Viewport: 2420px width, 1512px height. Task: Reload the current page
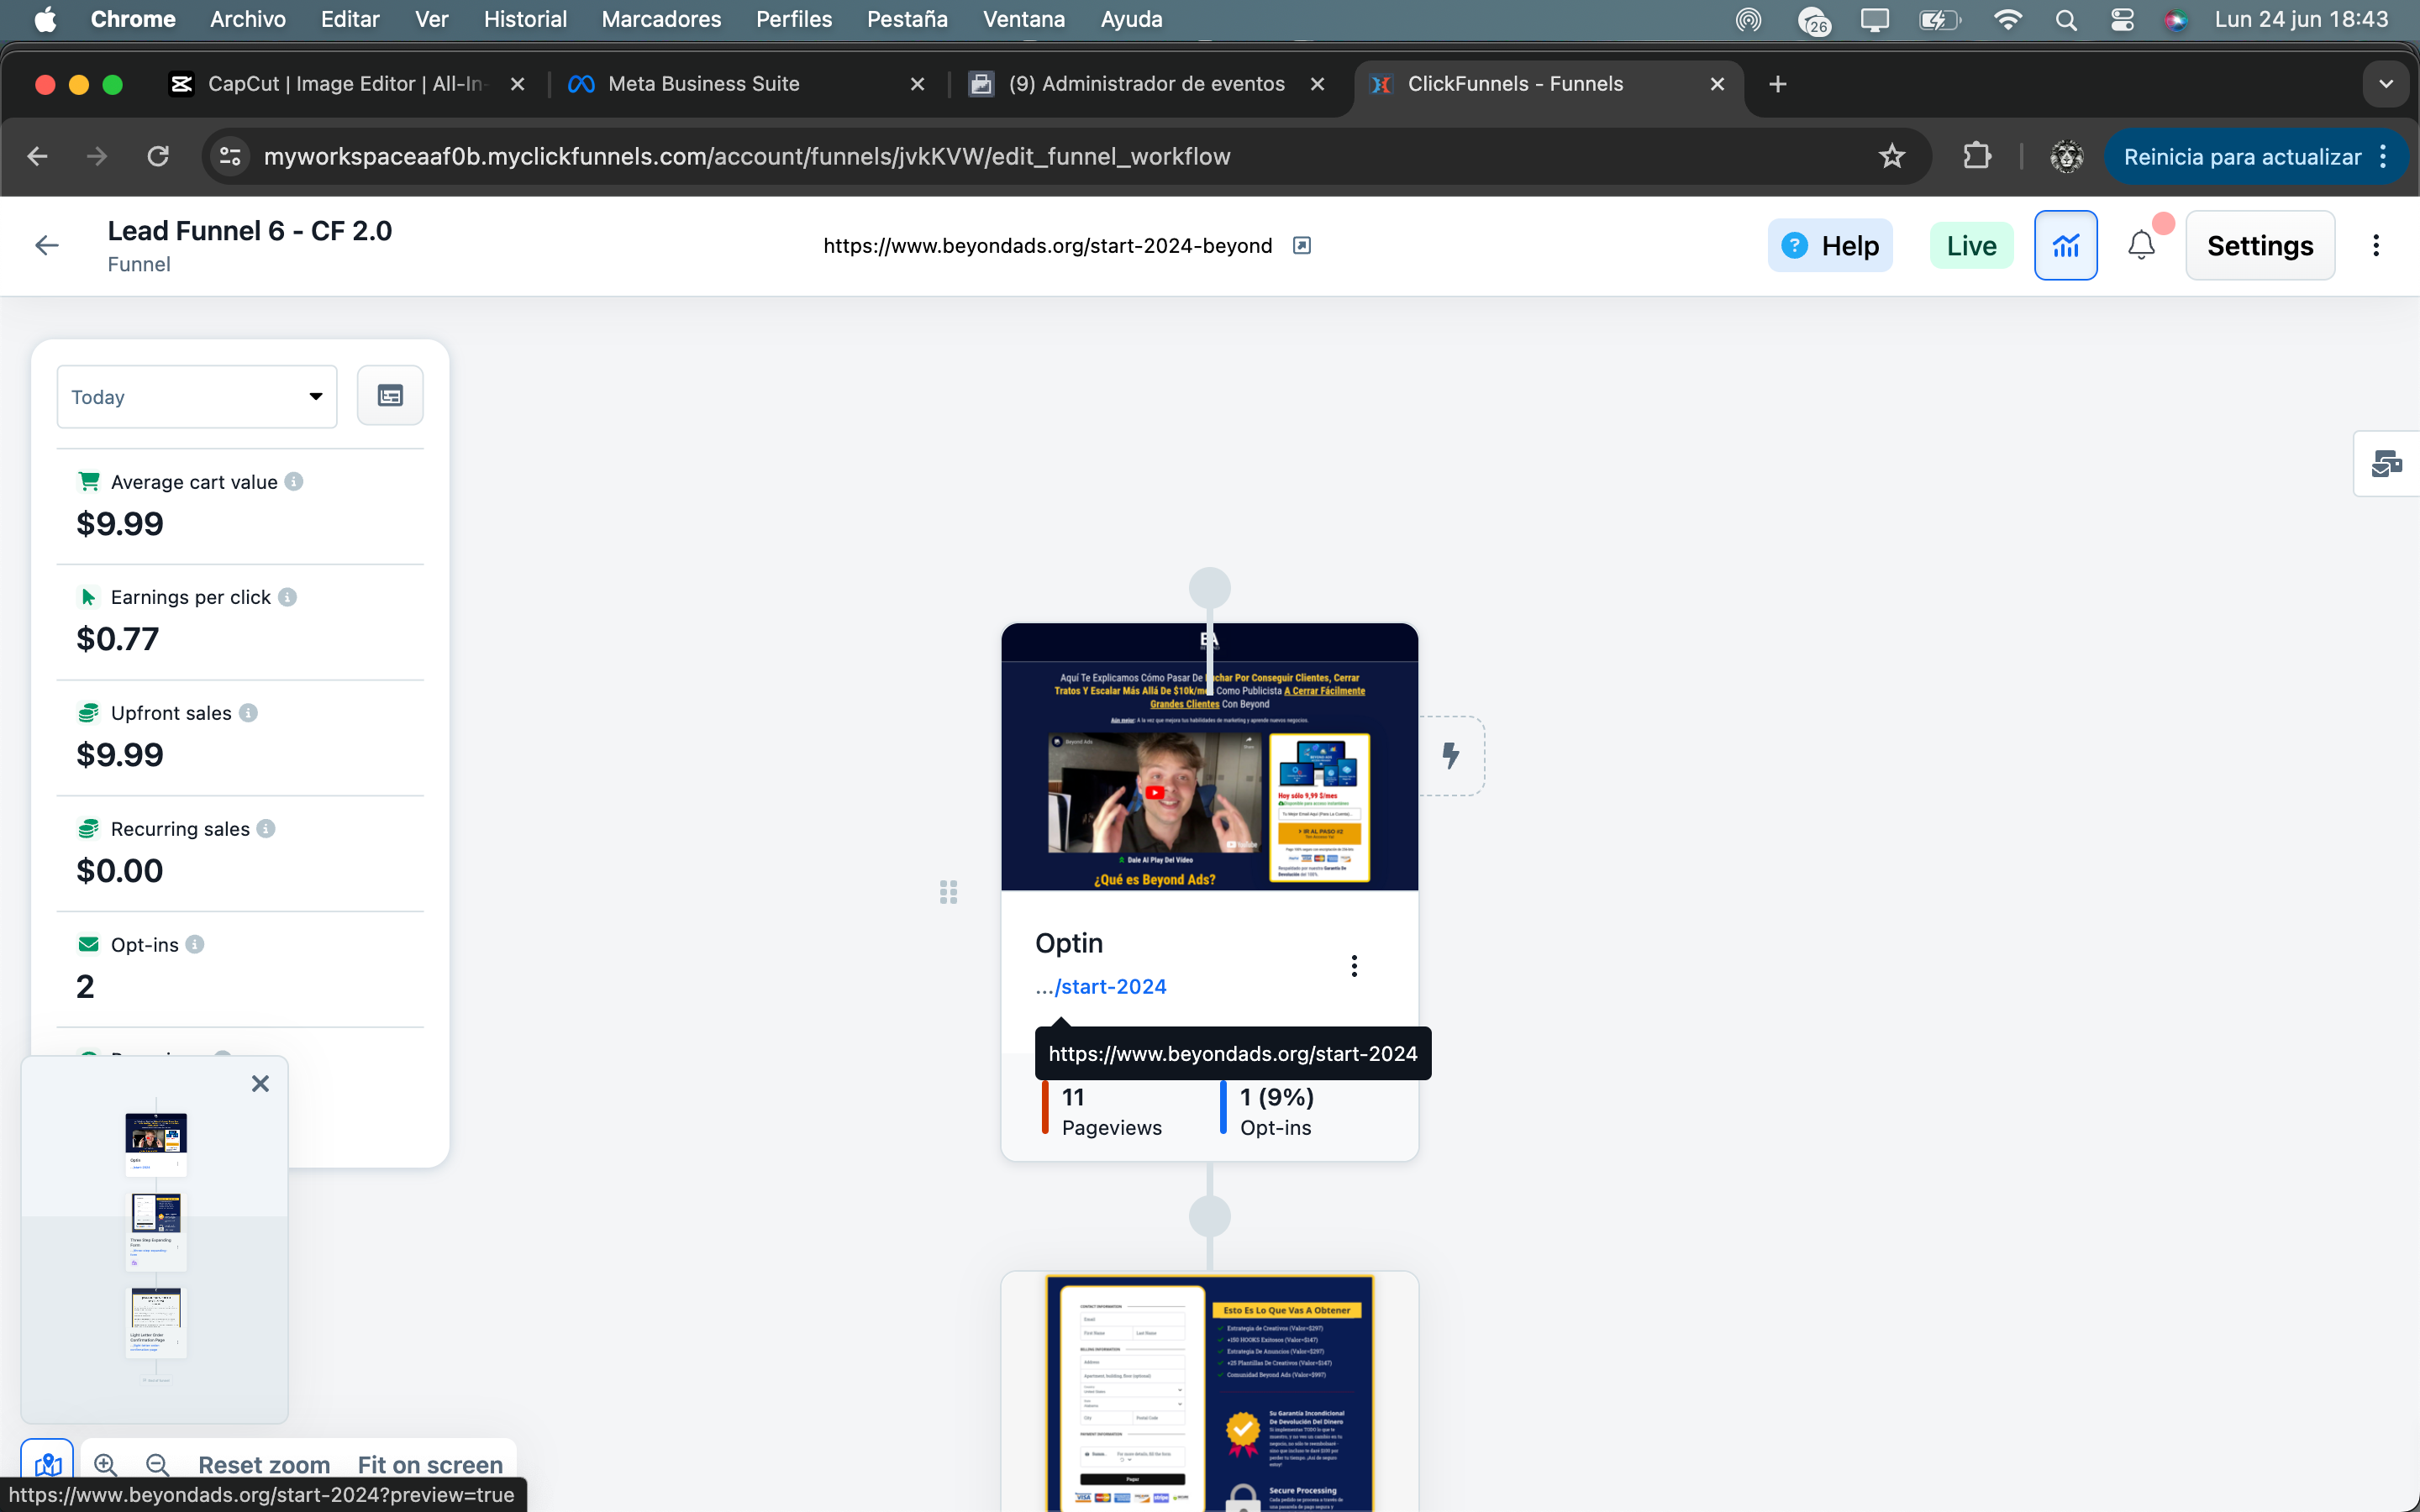[x=158, y=157]
